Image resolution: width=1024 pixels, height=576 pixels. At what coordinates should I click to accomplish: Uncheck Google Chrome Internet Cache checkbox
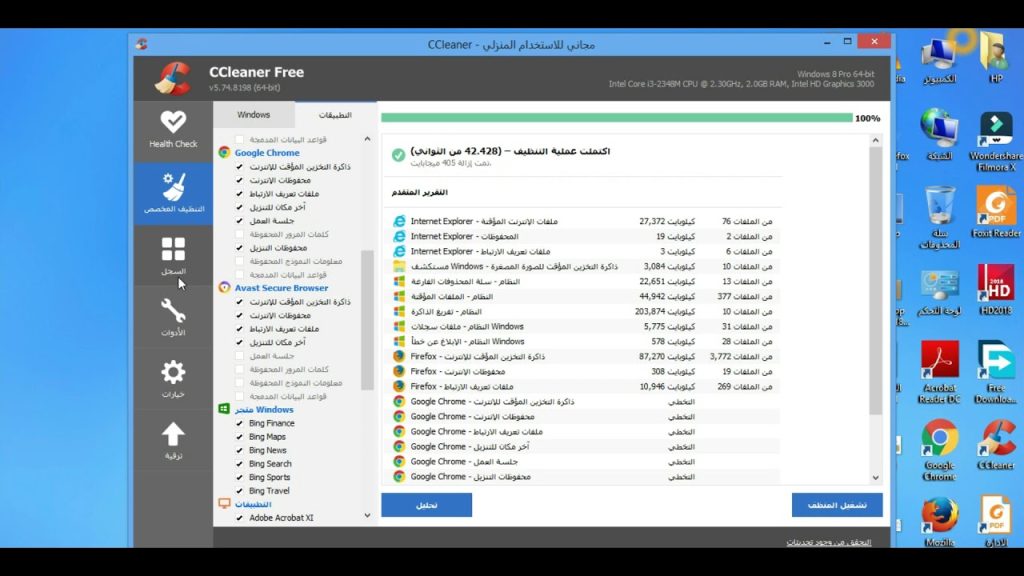[239, 167]
